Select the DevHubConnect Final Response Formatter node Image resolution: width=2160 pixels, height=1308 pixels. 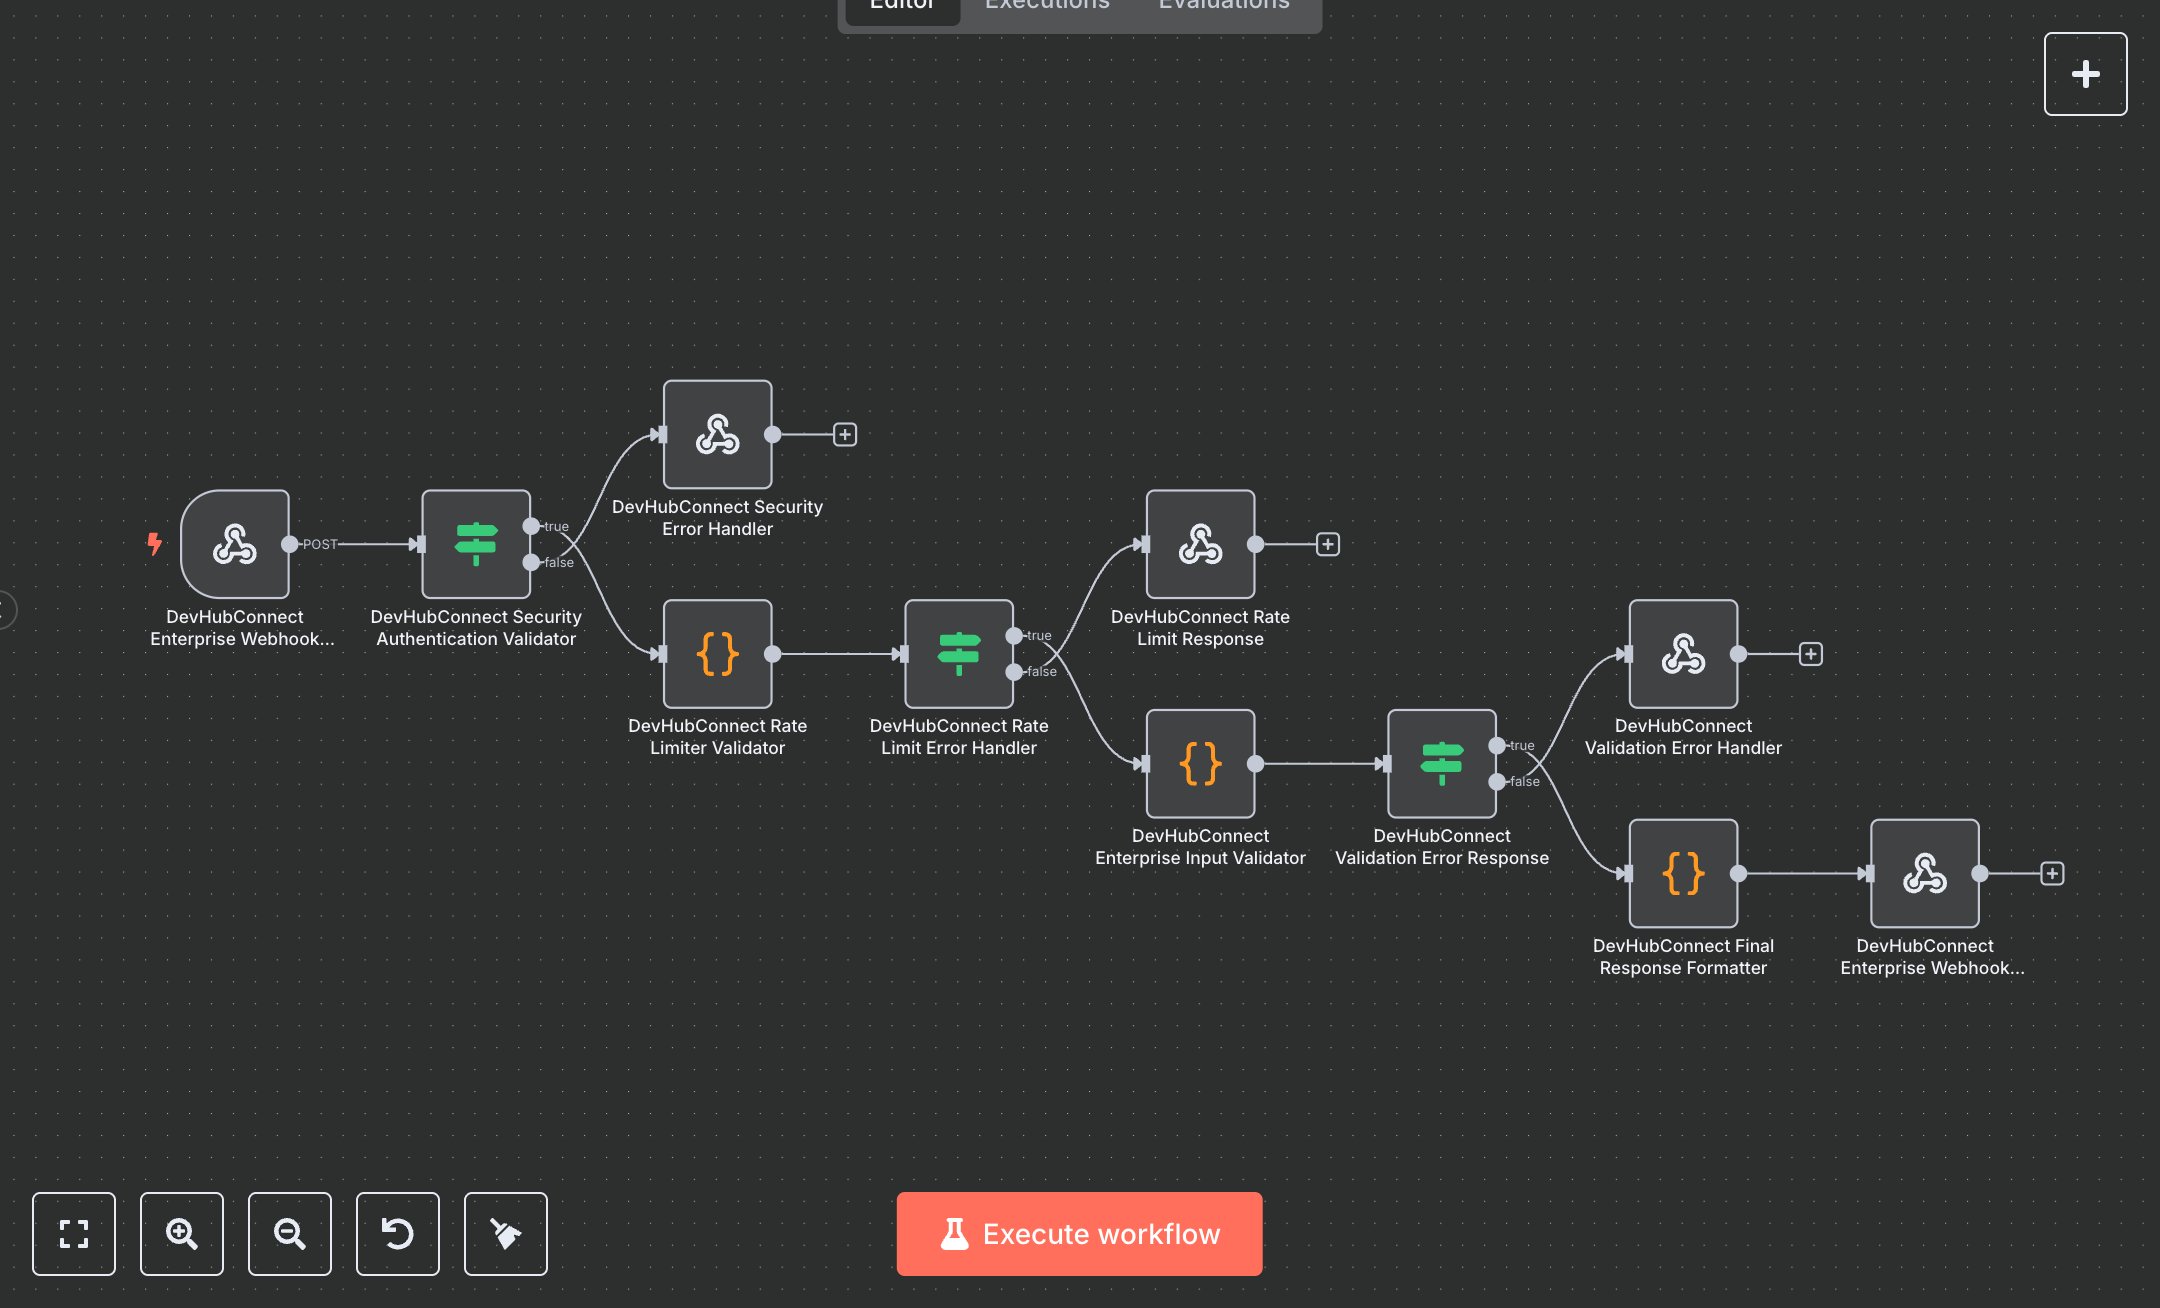1683,873
